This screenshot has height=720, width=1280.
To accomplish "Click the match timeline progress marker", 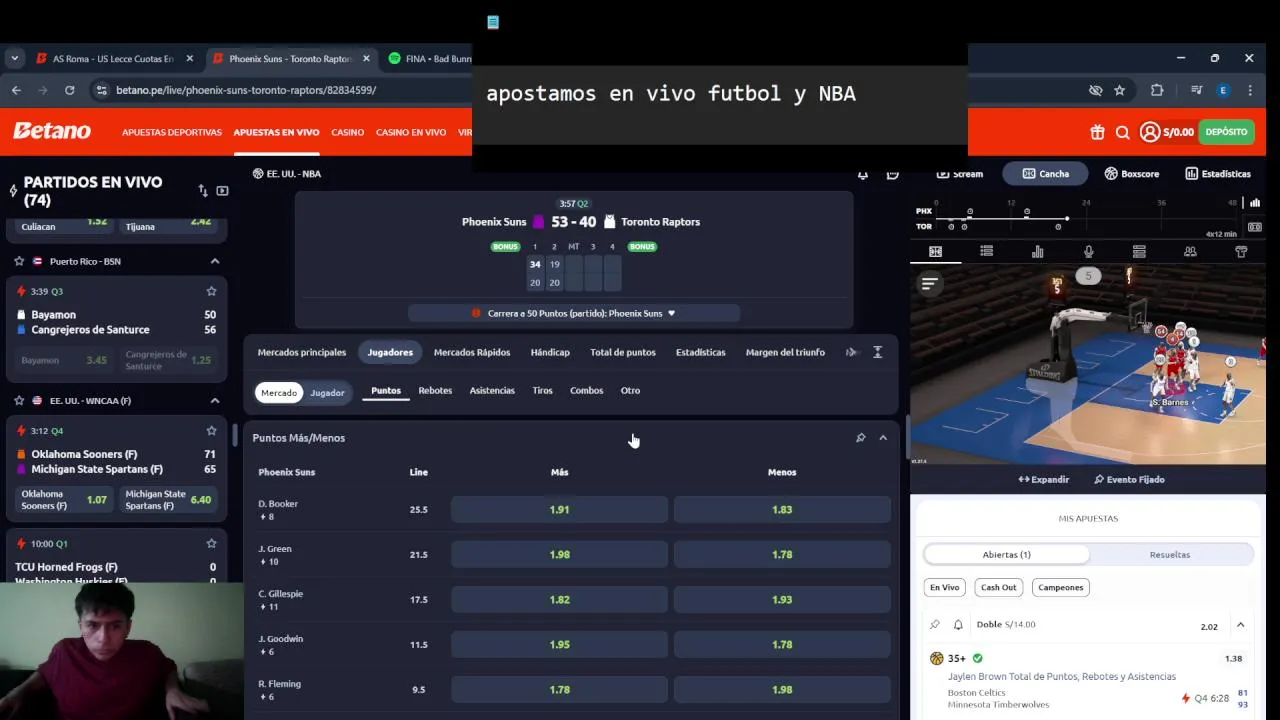I will coord(1067,218).
